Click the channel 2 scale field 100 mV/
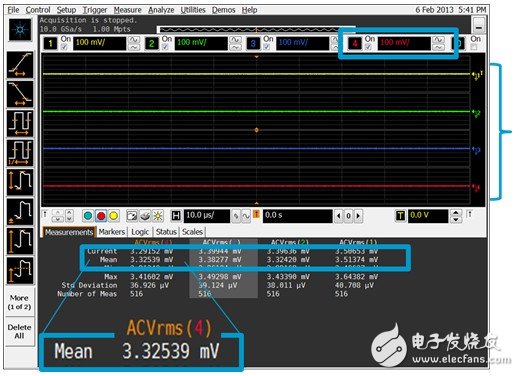This screenshot has width=519, height=376. [x=201, y=43]
